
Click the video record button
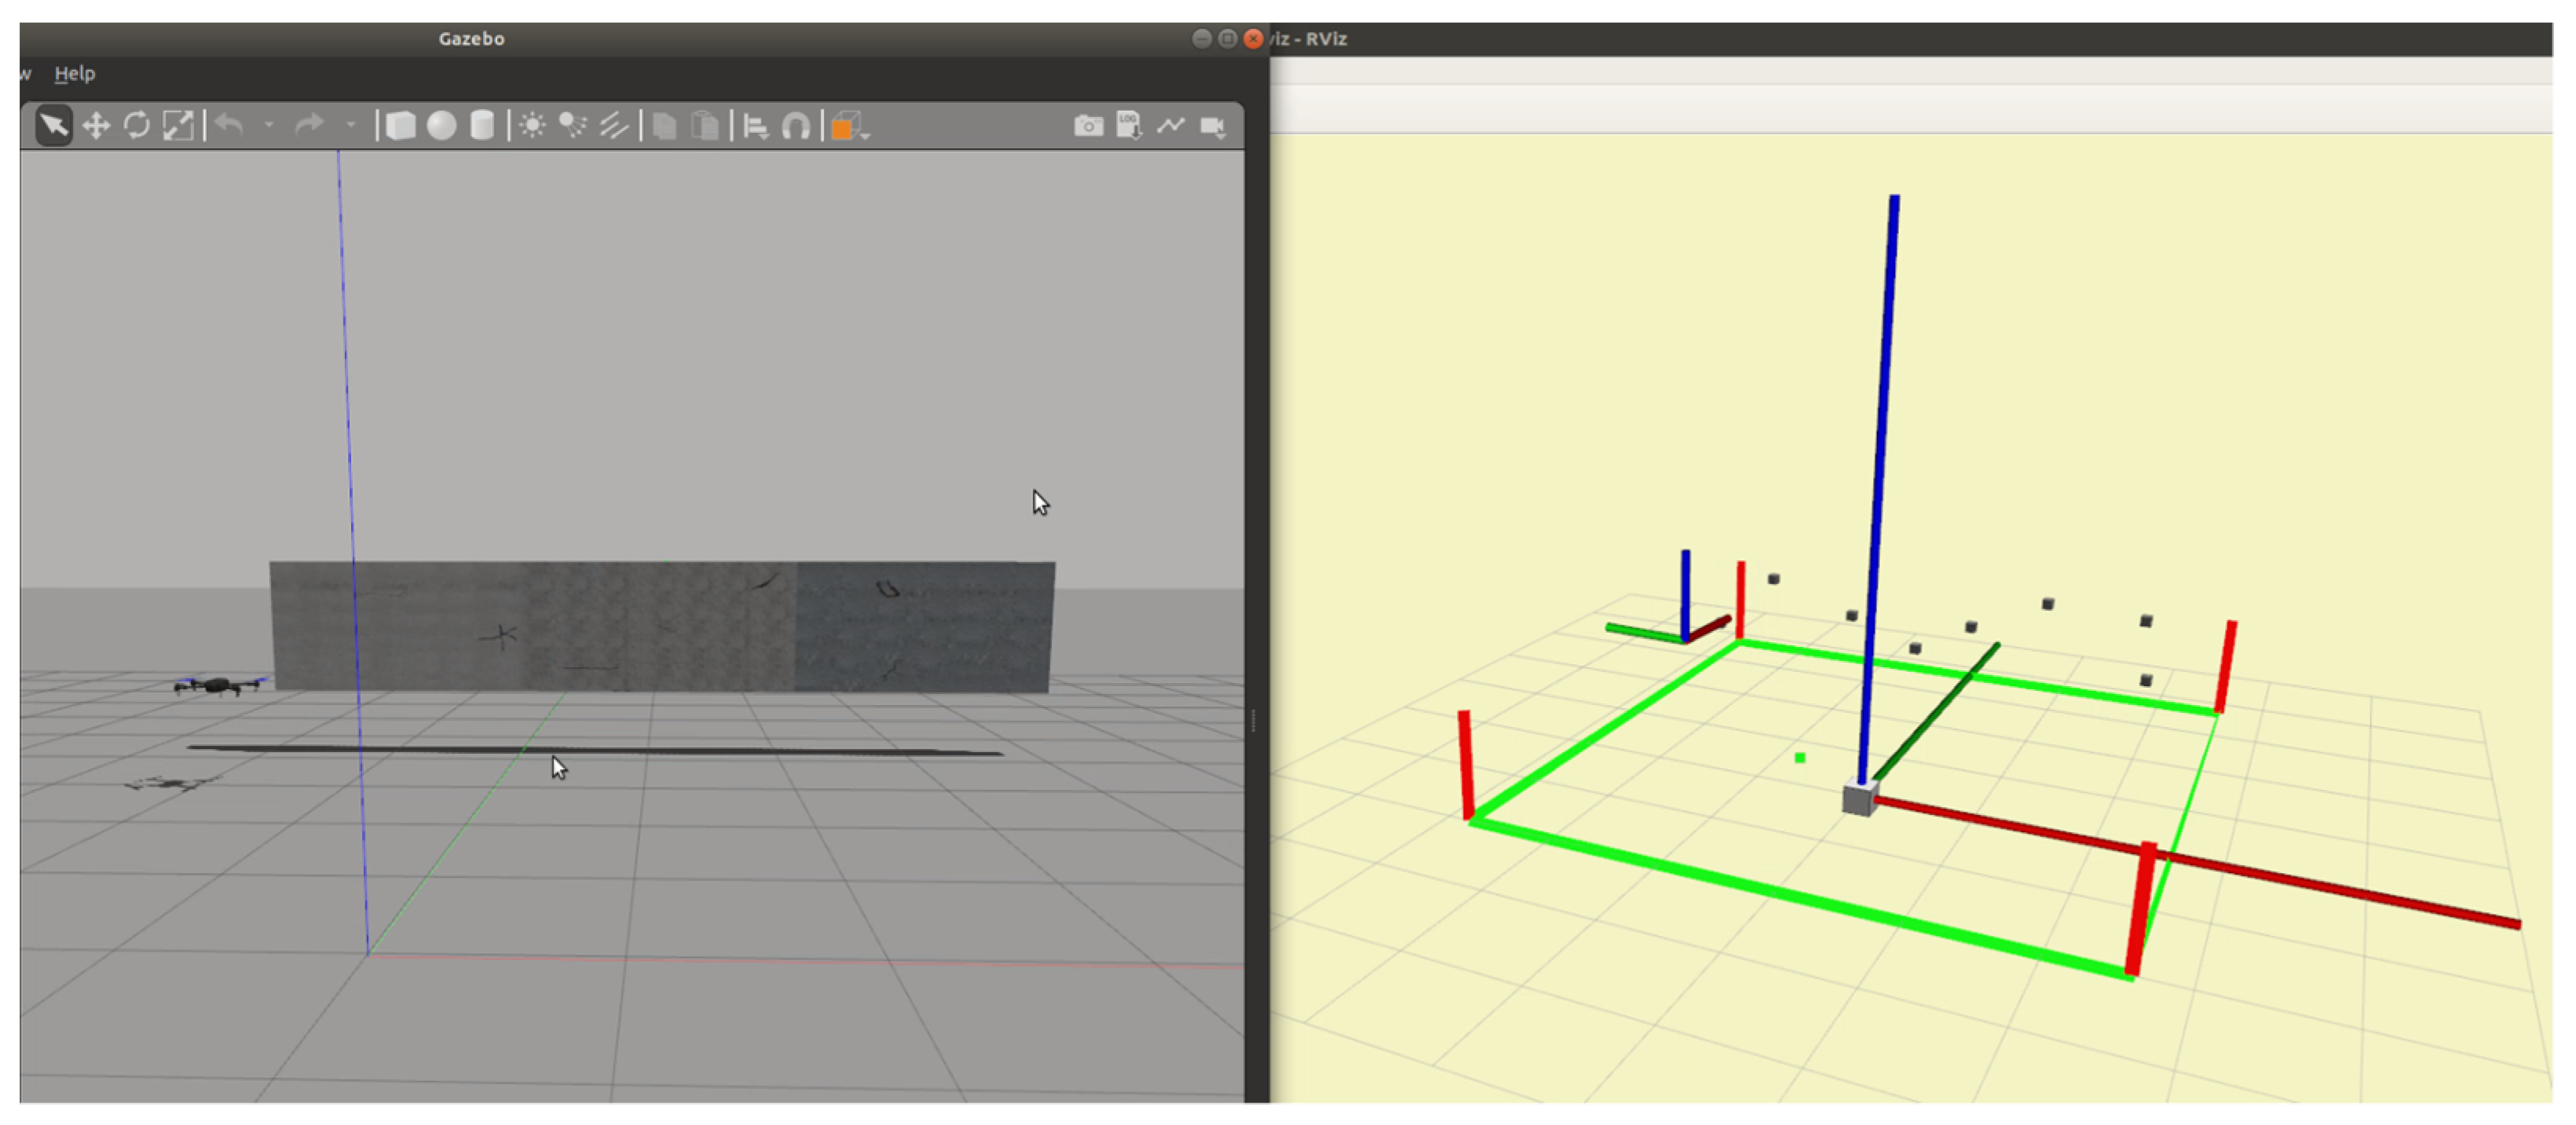(1213, 126)
